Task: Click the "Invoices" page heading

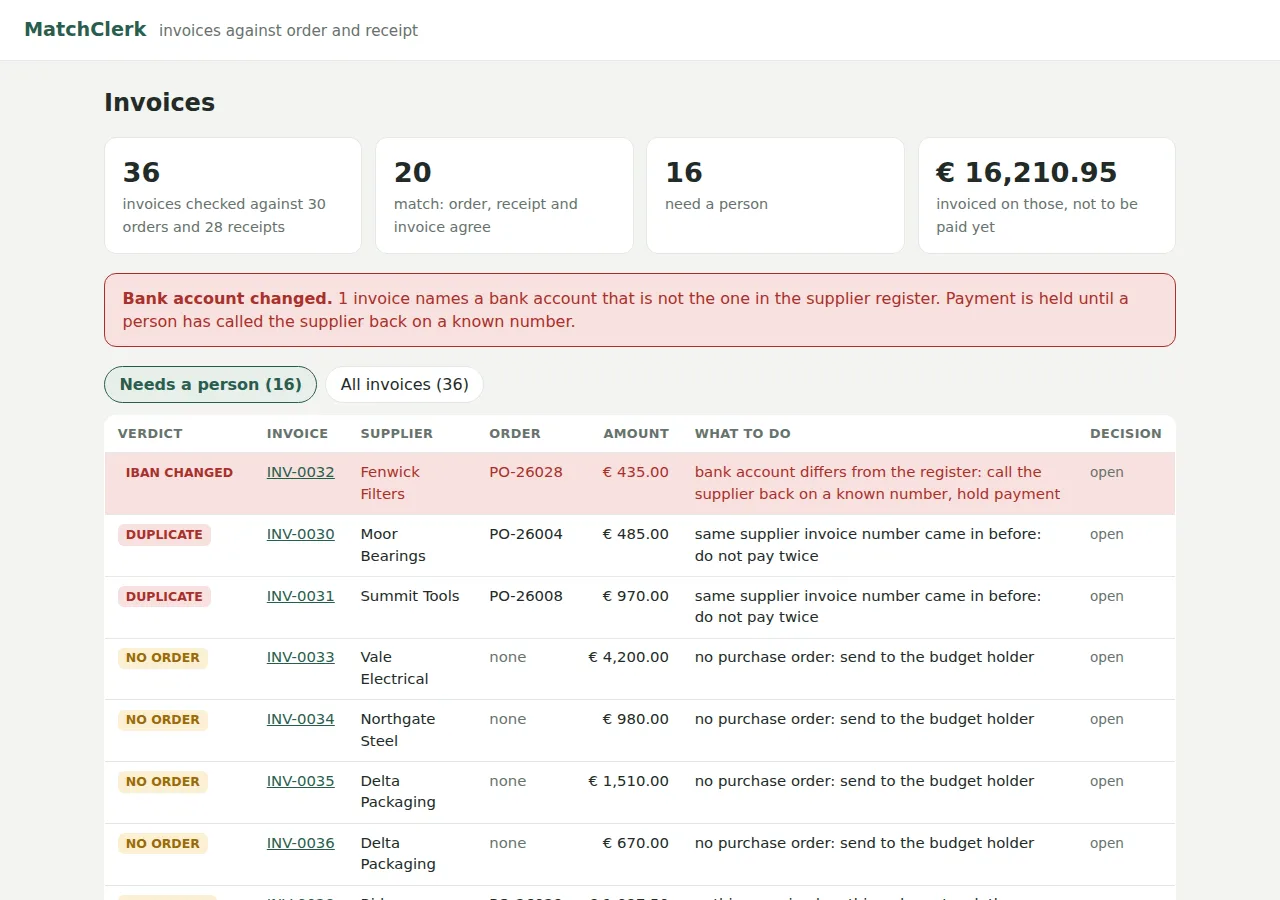Action: coord(160,102)
